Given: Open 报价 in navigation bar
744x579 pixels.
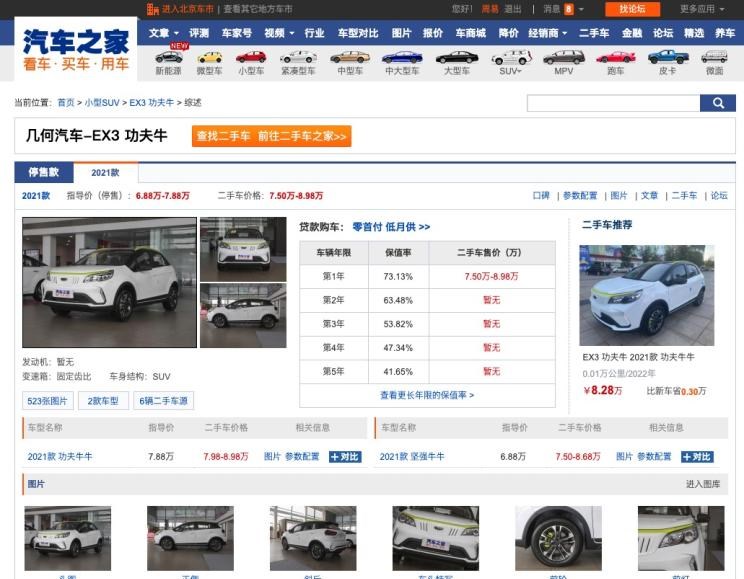Looking at the screenshot, I should click(433, 33).
